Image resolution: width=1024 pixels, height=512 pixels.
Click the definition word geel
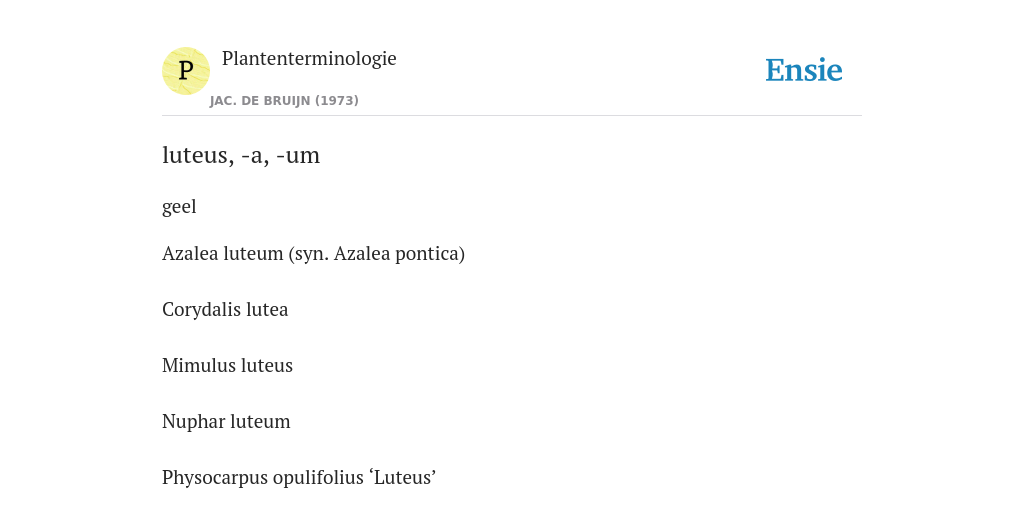(x=179, y=207)
